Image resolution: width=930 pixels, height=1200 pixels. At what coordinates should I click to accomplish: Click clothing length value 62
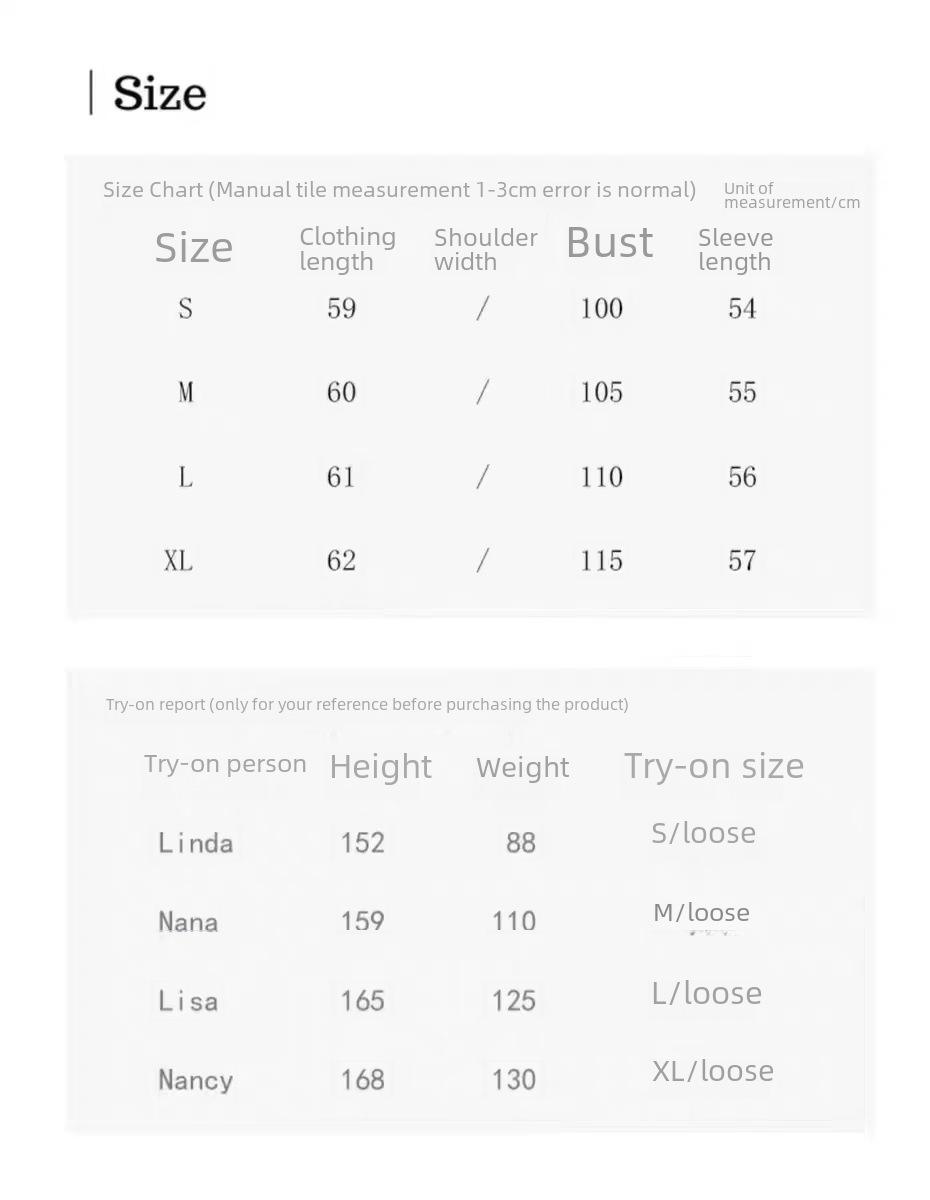coord(341,561)
